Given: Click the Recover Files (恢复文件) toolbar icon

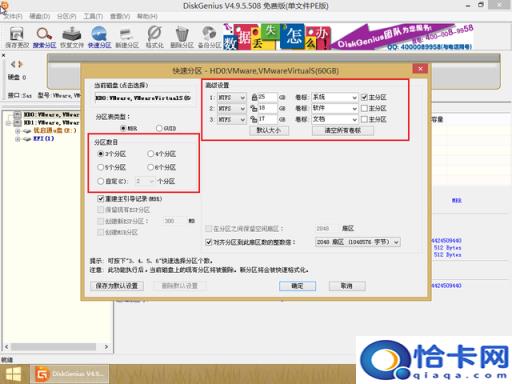Looking at the screenshot, I should pos(71,34).
